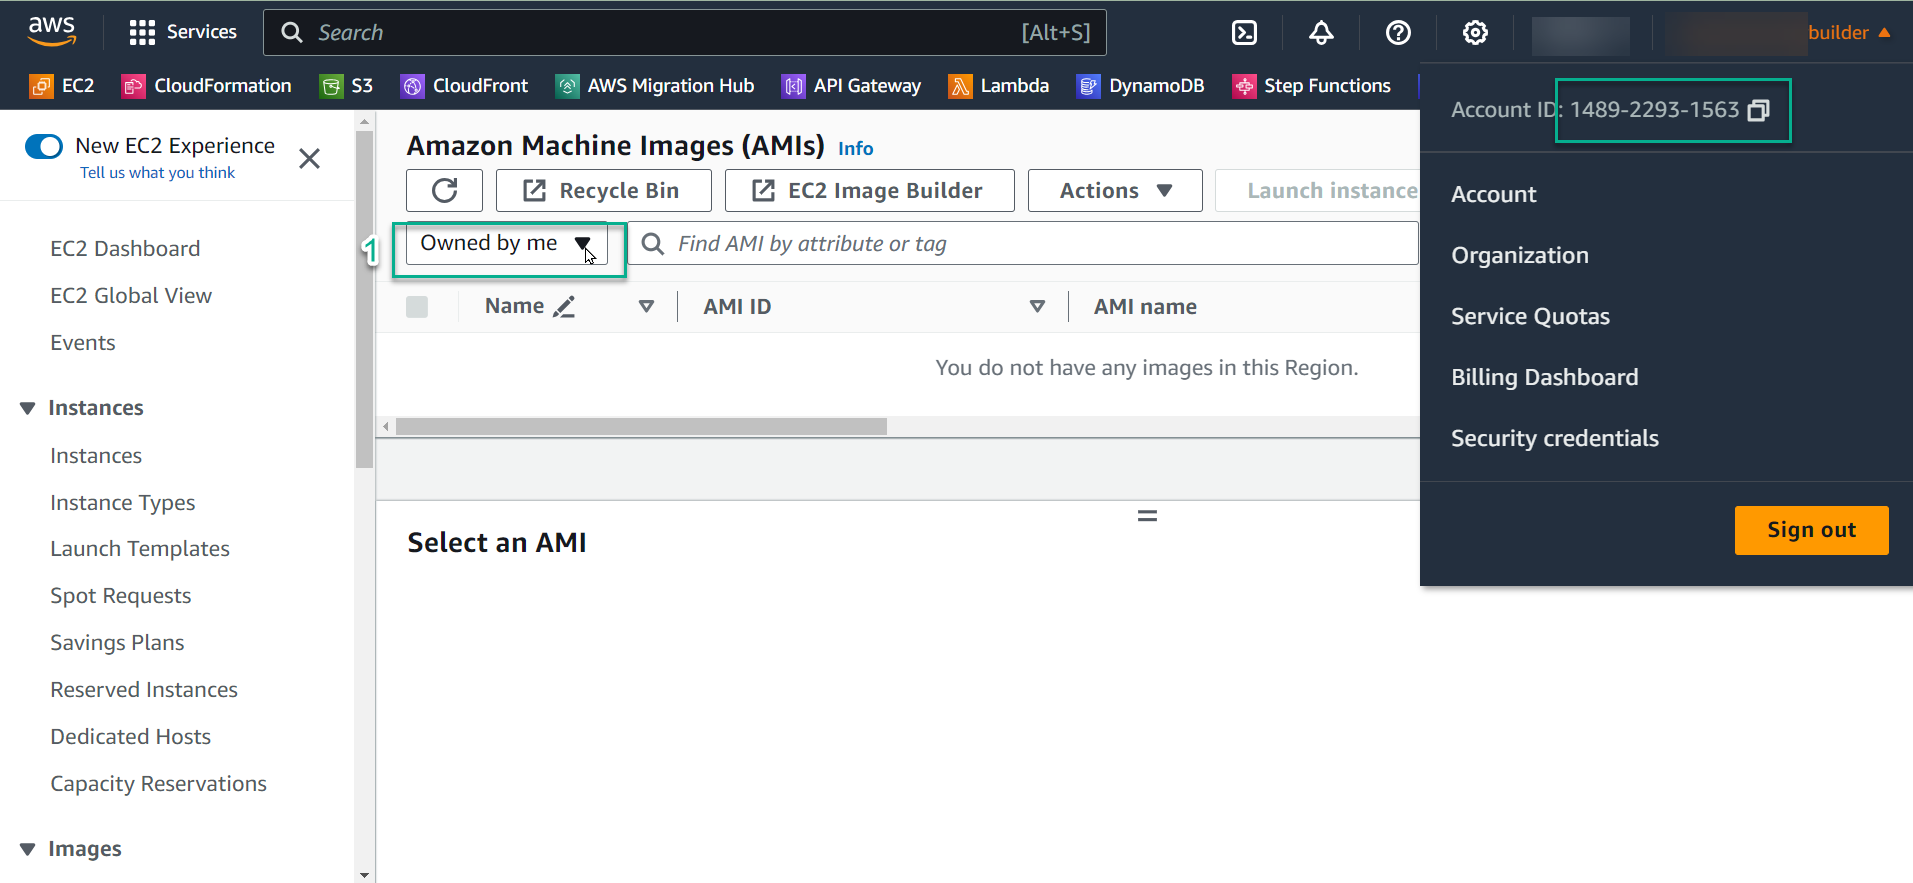1913x883 pixels.
Task: Click the AMI table horizontal scrollbar
Action: pyautogui.click(x=641, y=427)
